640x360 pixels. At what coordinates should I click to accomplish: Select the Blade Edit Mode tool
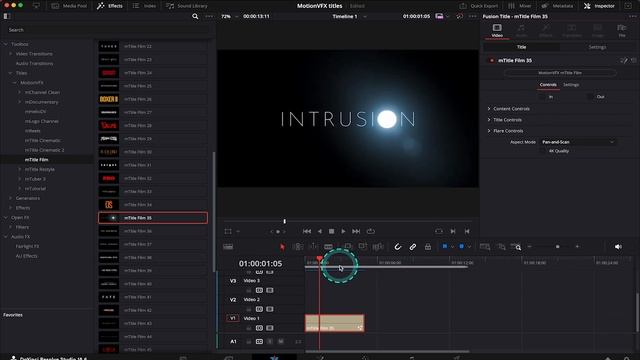(x=328, y=247)
